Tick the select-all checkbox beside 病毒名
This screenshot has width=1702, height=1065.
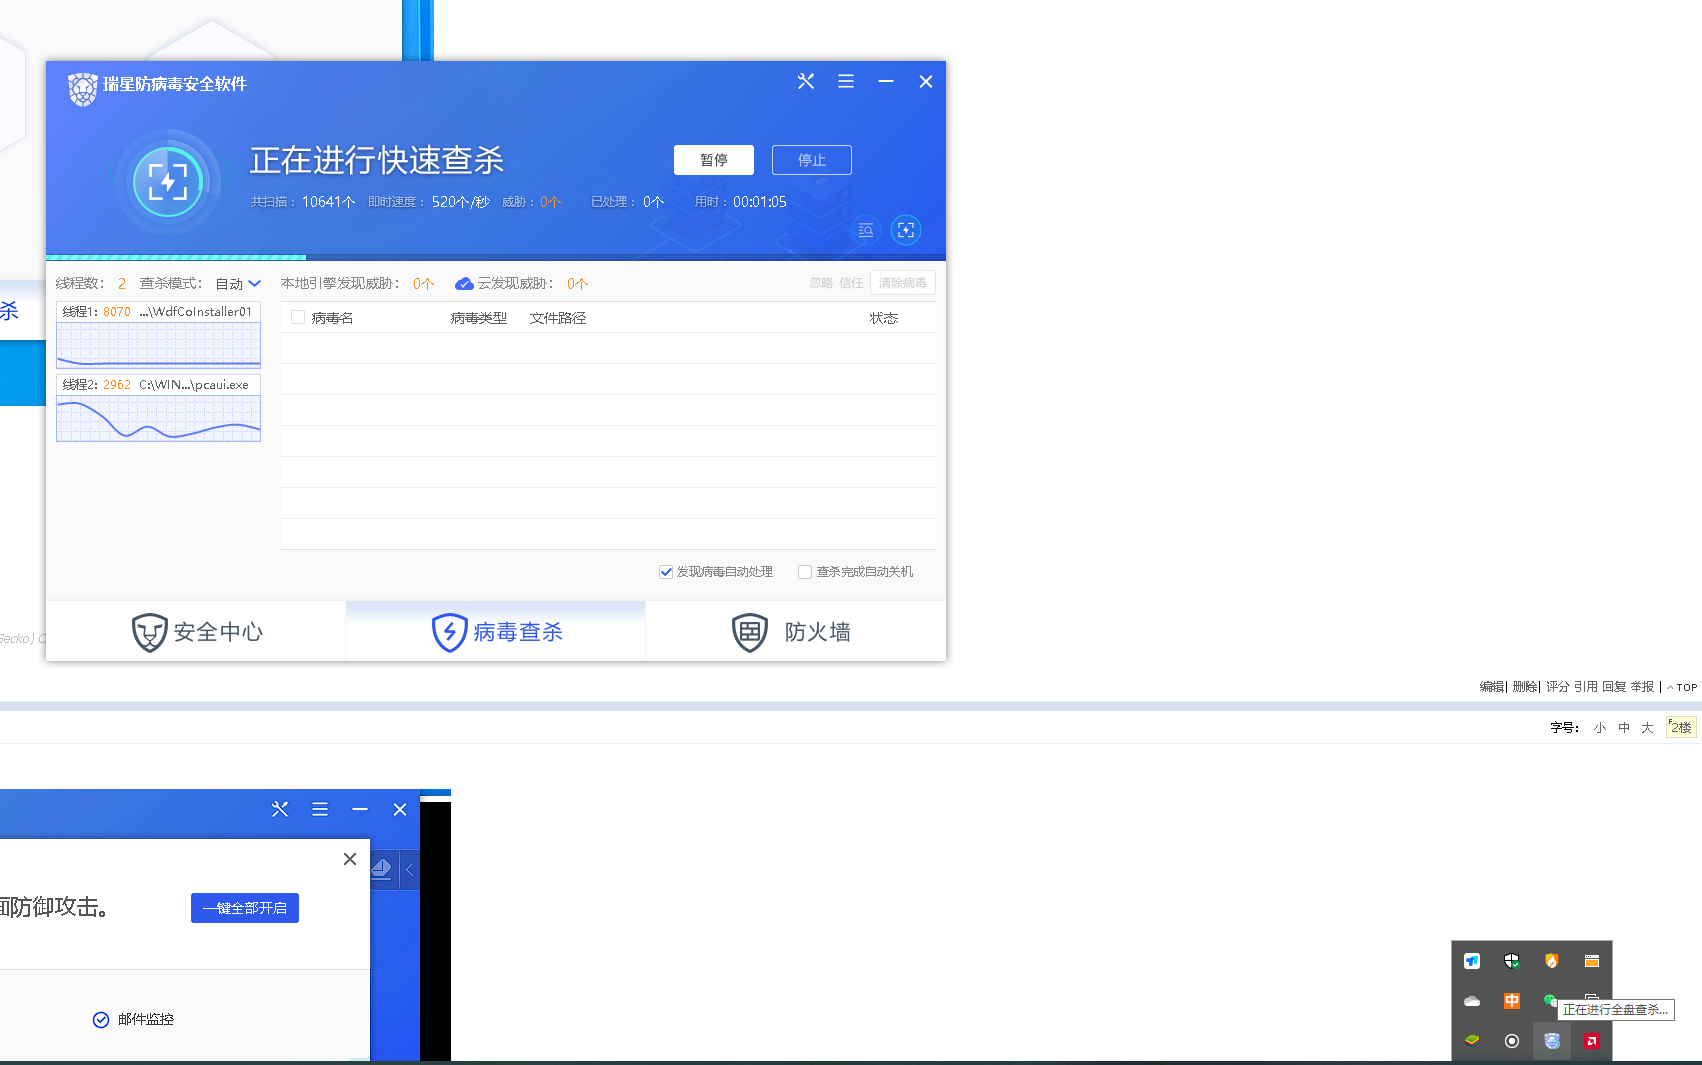[x=298, y=318]
